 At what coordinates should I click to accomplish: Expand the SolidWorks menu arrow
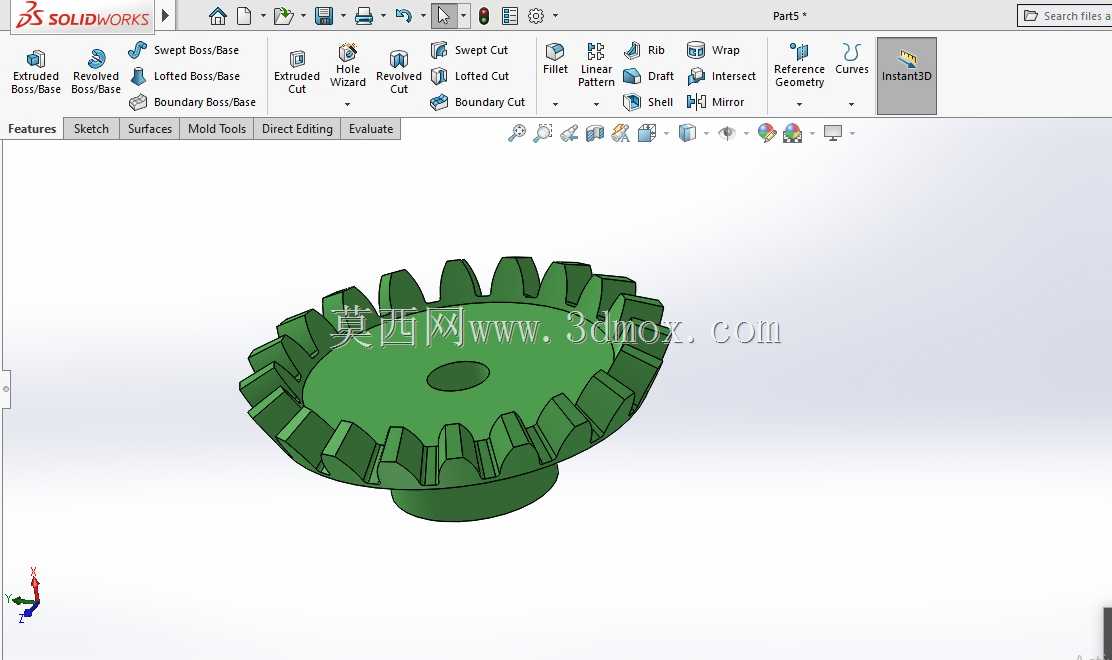pos(165,15)
